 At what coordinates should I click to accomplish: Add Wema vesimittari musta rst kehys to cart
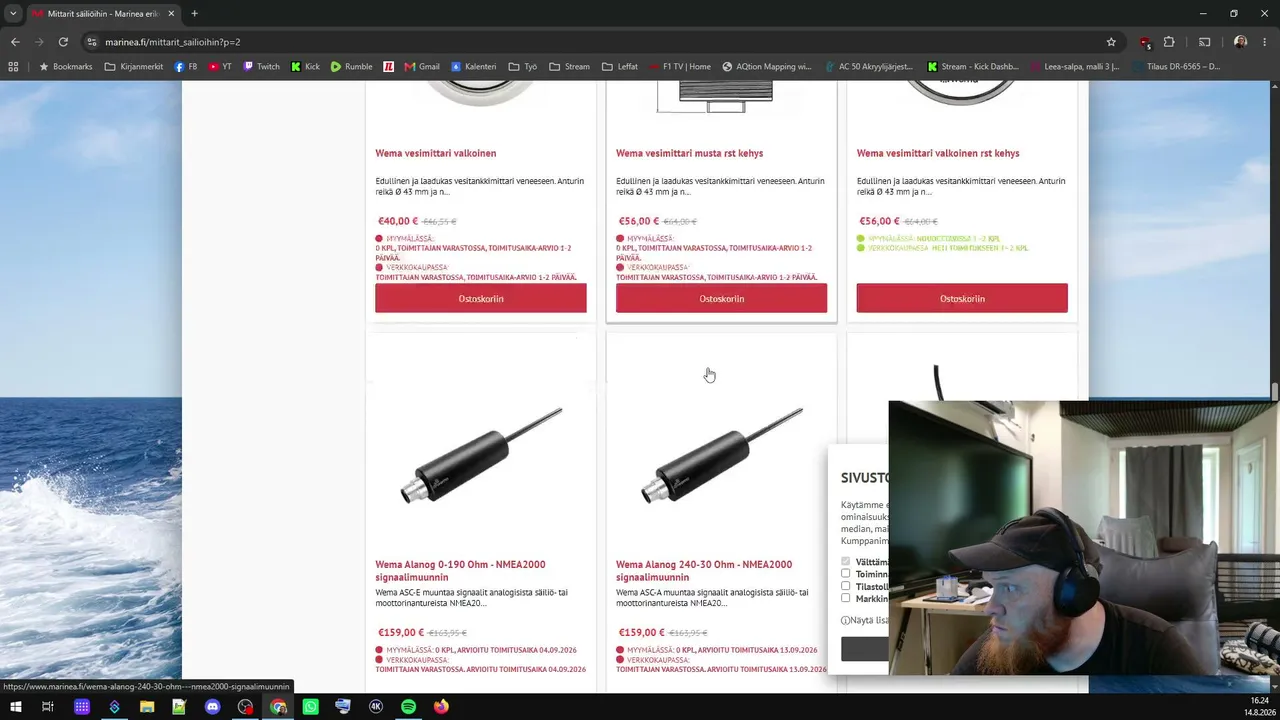721,299
